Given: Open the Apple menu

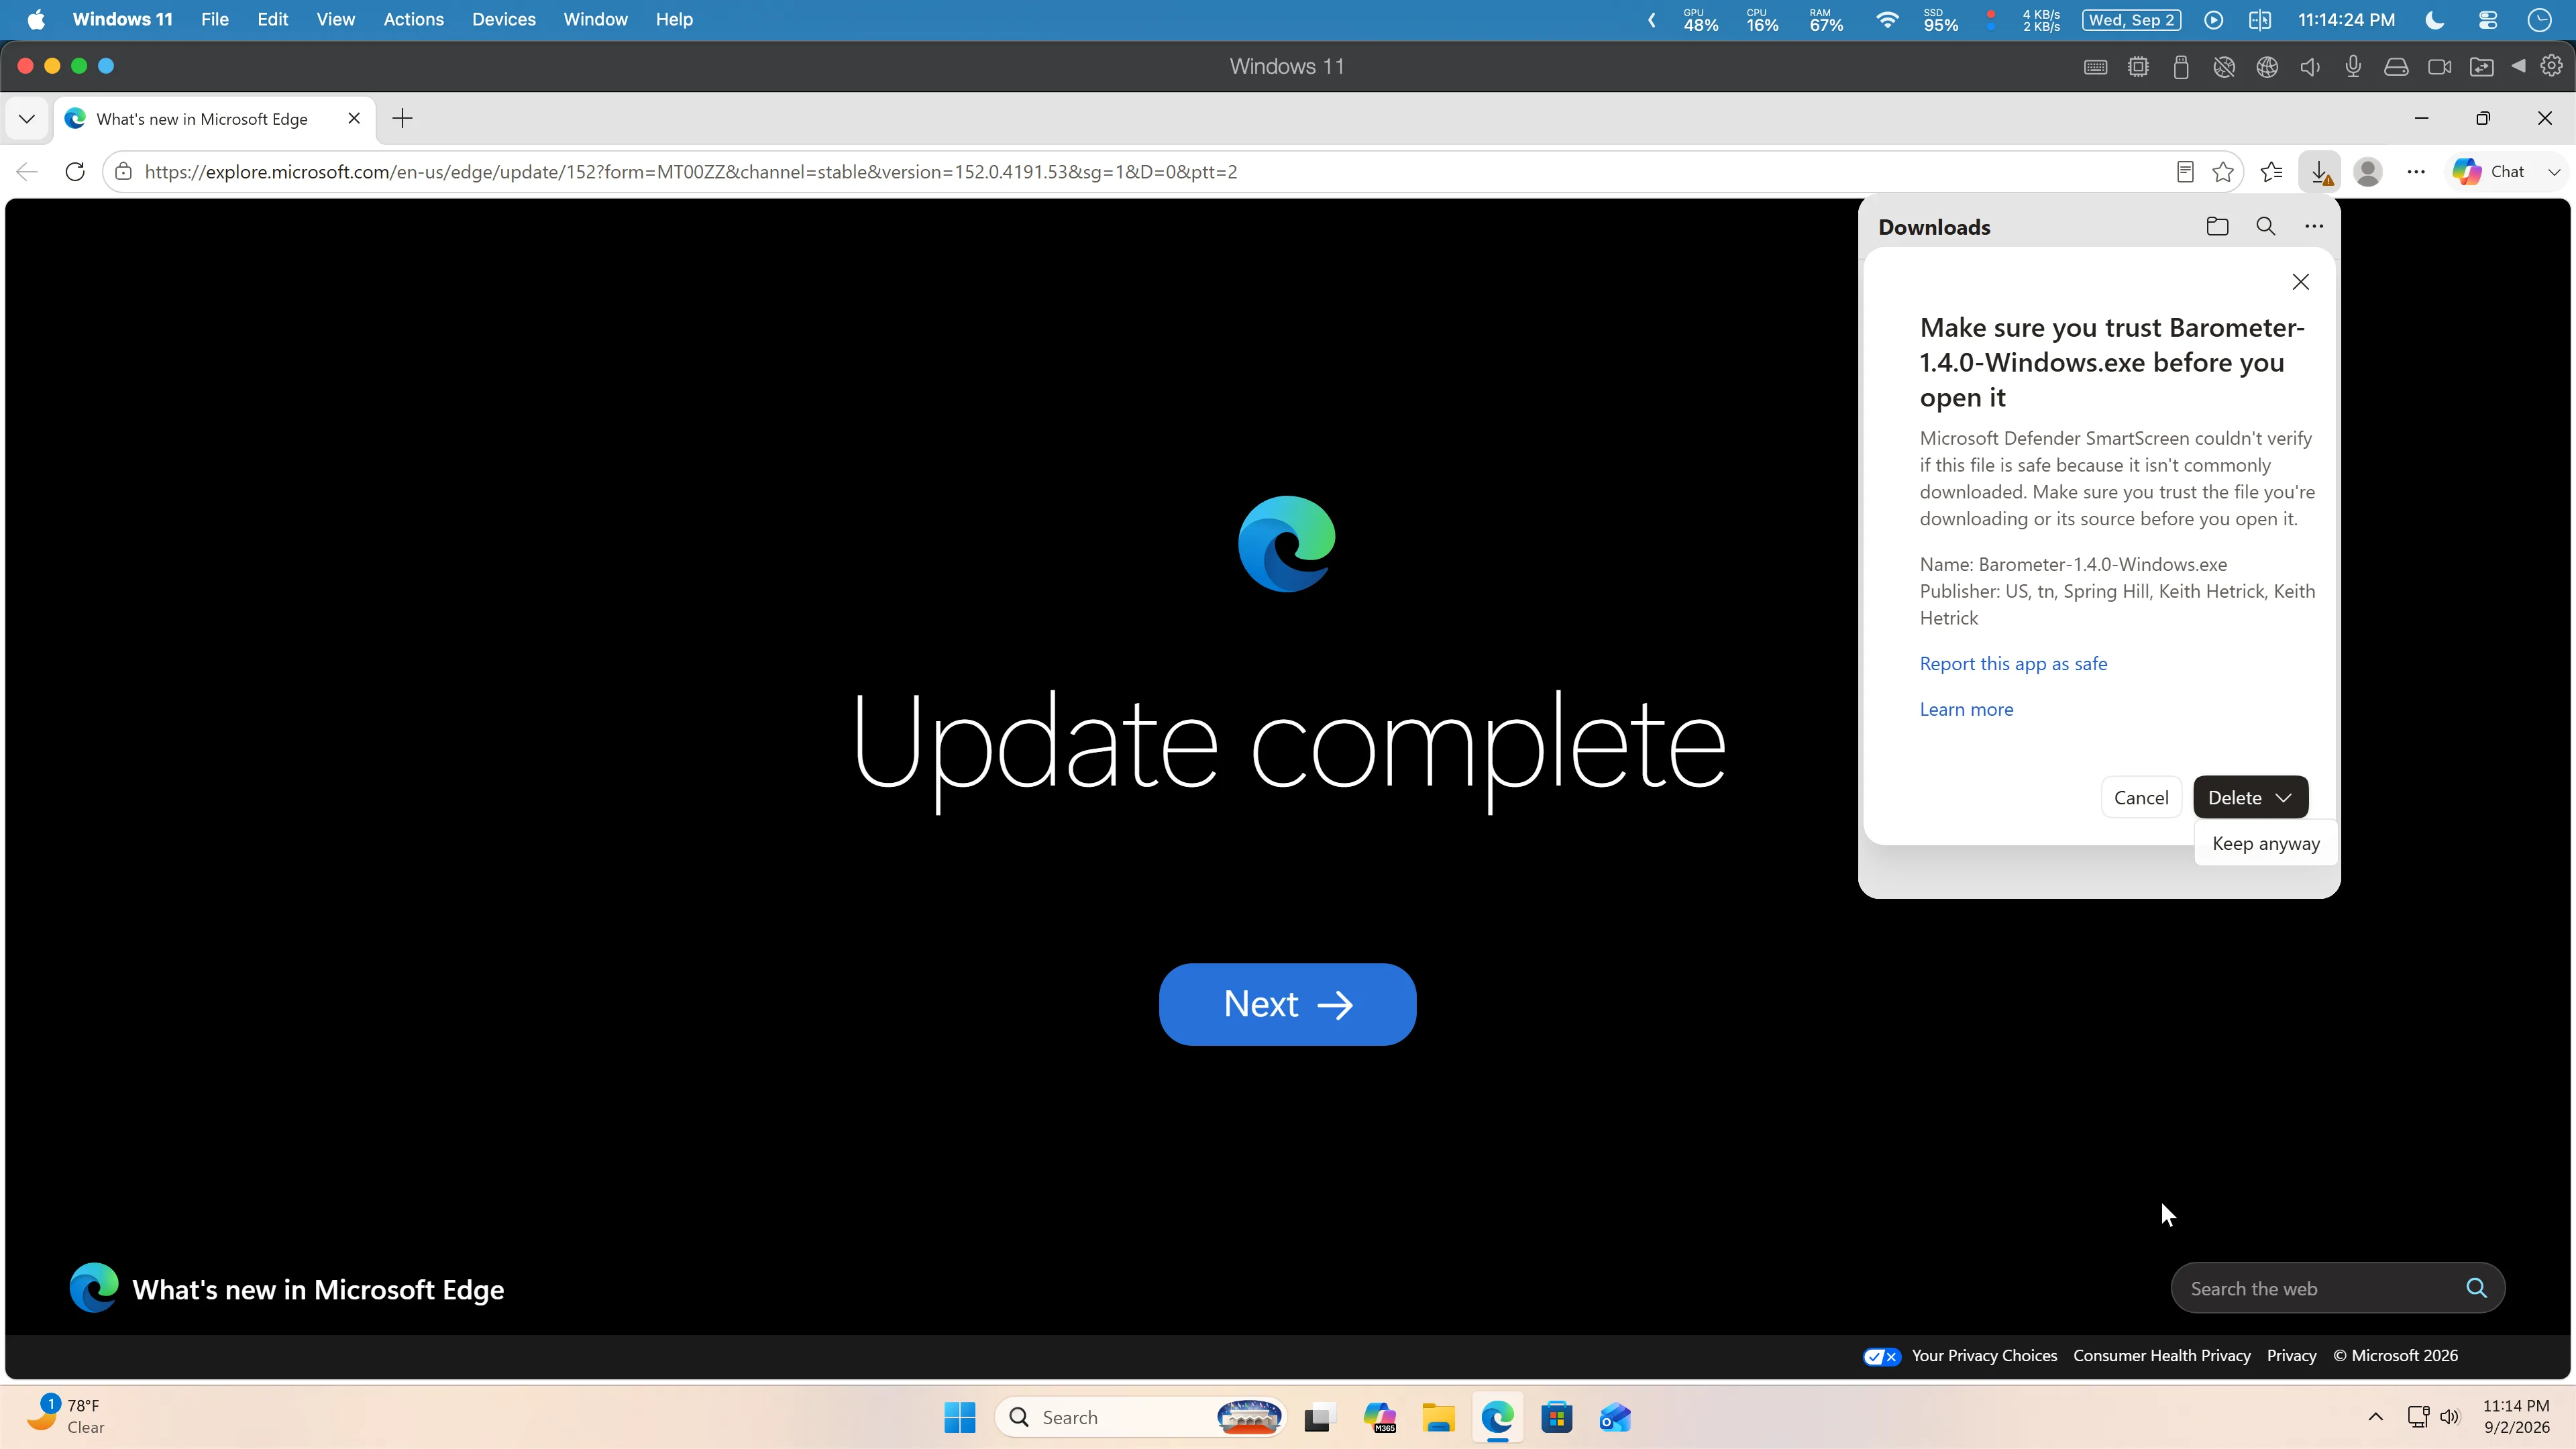Looking at the screenshot, I should [36, 20].
